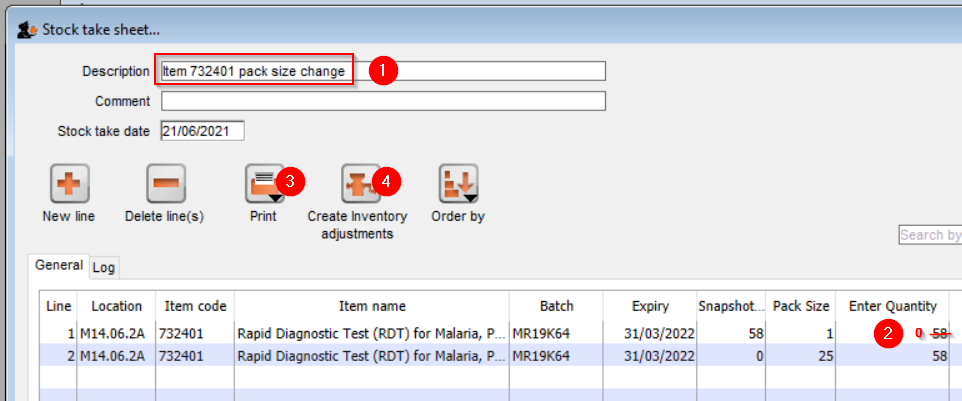Click the Search by box
This screenshot has height=401, width=962.
(930, 235)
